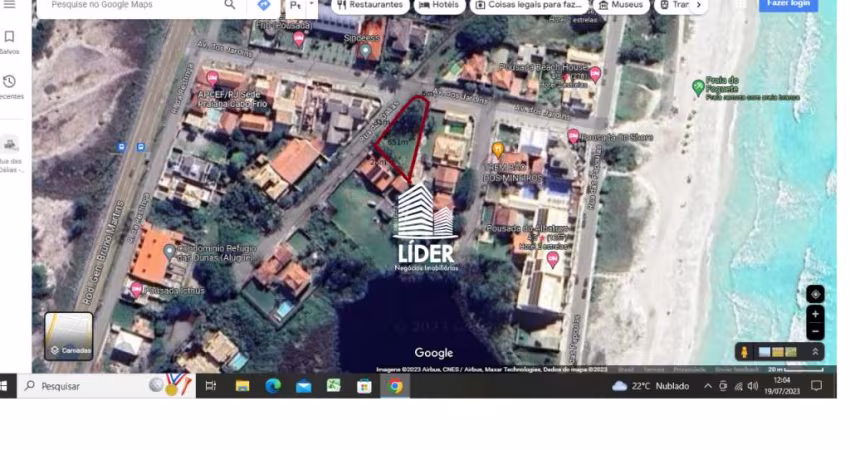
Task: Click the search magnifier icon
Action: coord(230,5)
